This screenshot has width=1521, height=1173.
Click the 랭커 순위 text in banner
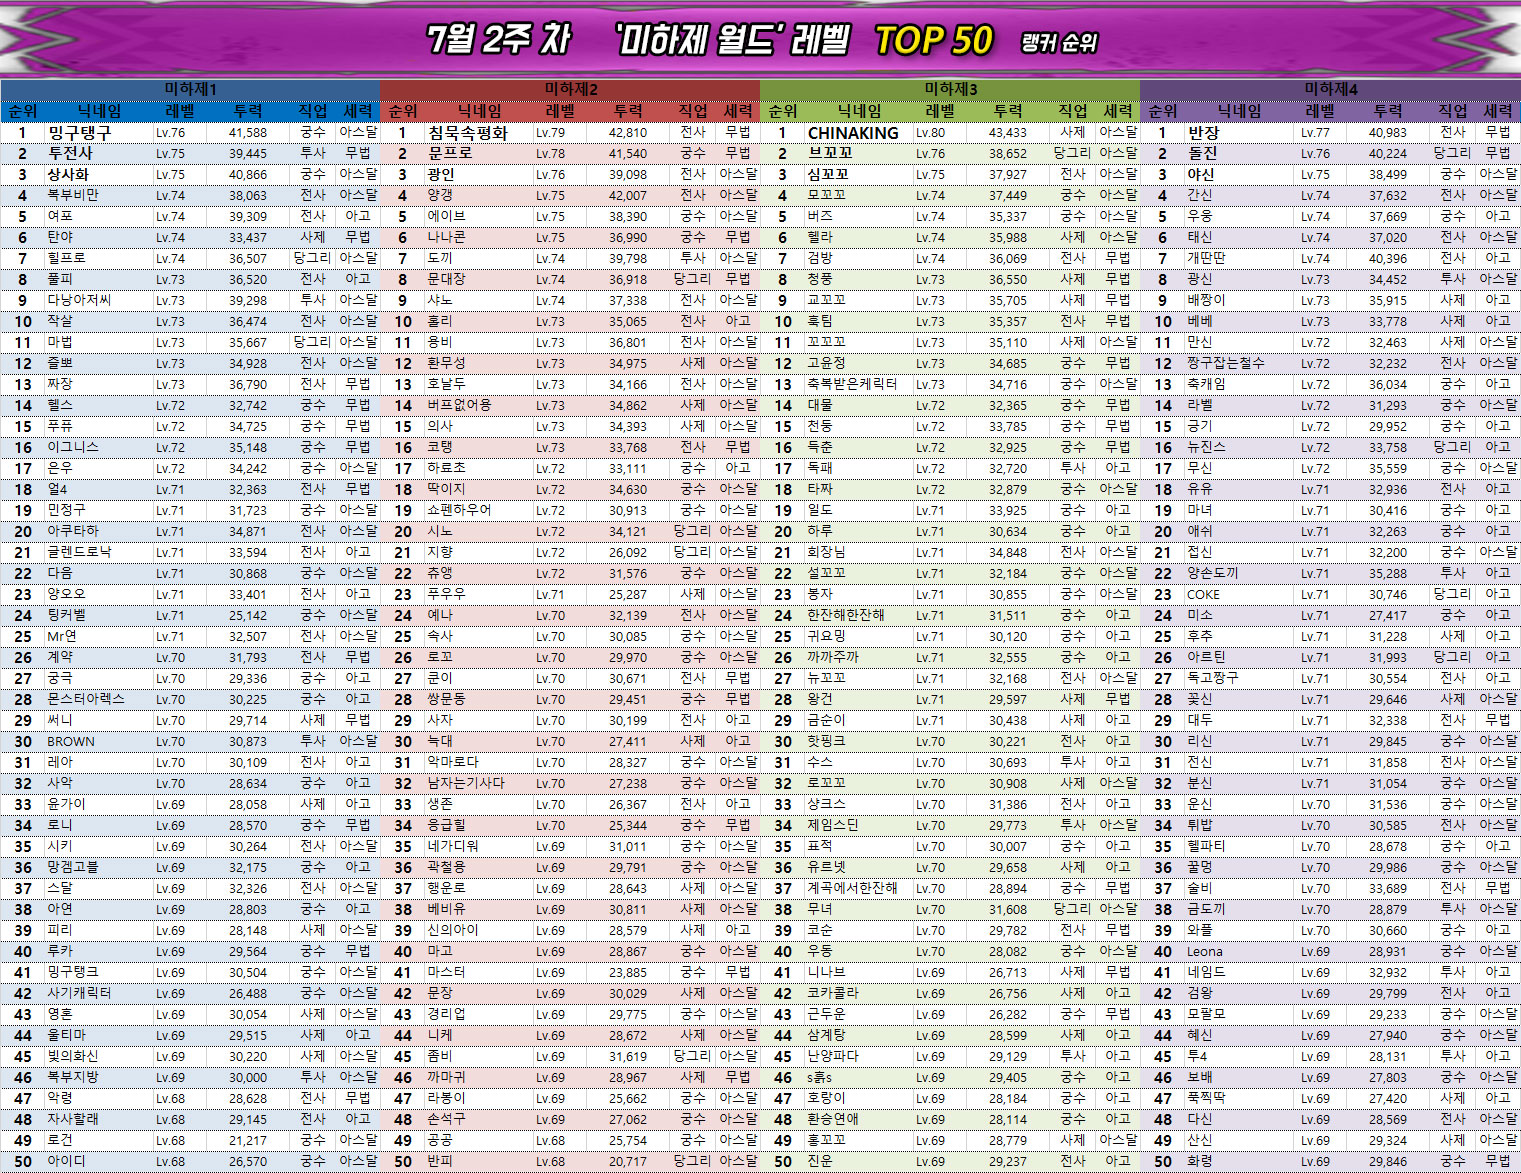coord(1059,43)
